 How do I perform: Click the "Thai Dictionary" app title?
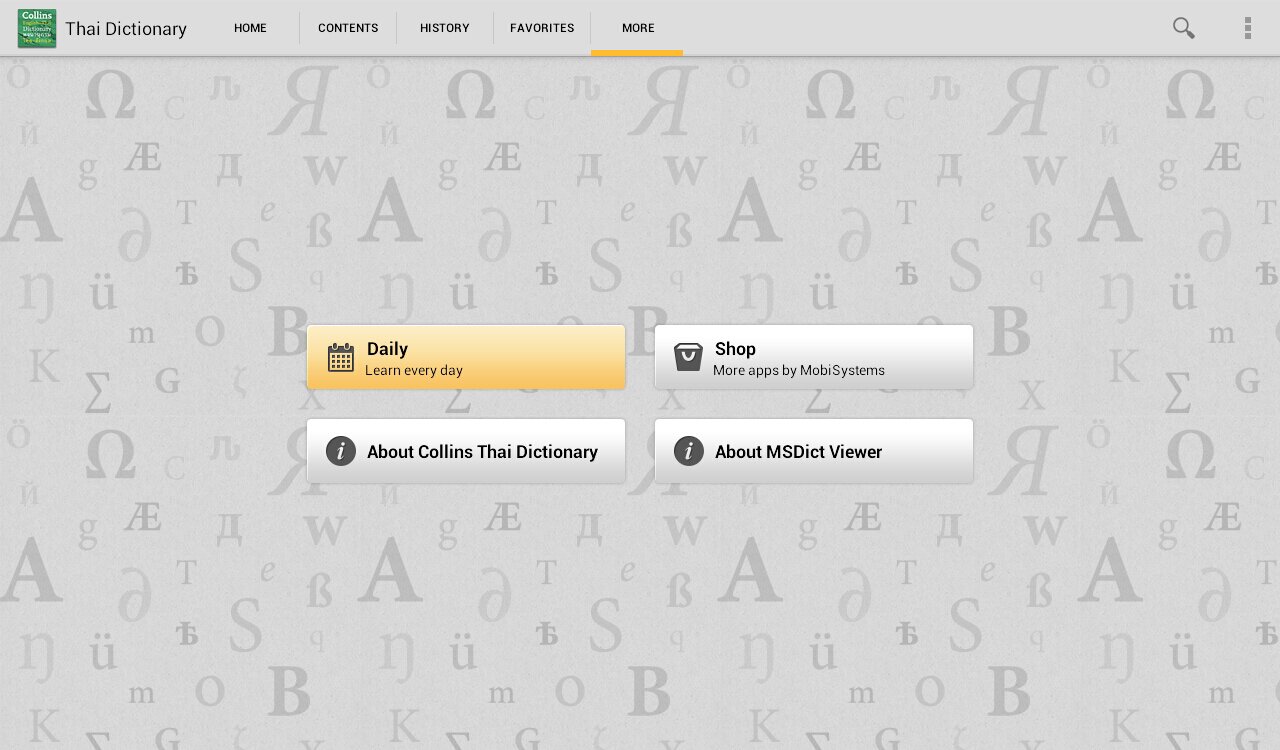[x=126, y=29]
